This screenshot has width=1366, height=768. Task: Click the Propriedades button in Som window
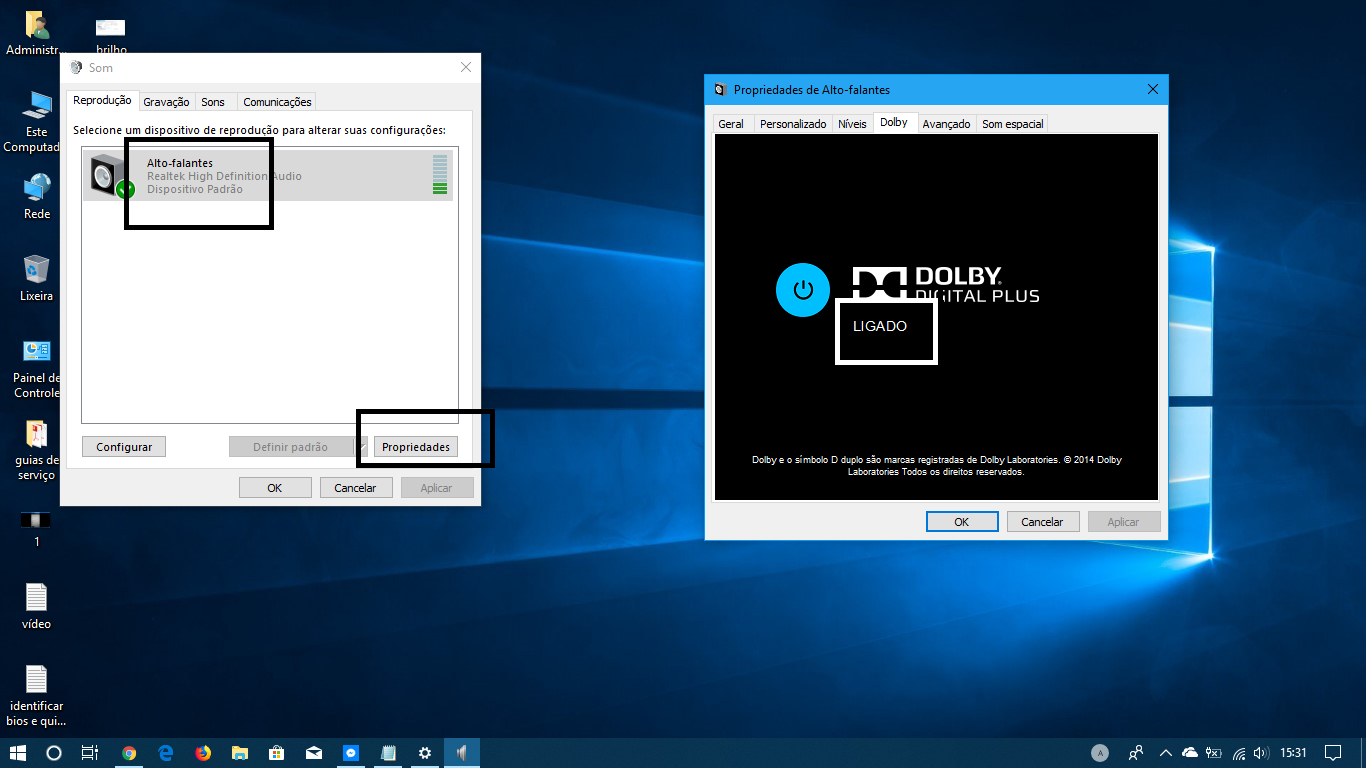[x=416, y=447]
